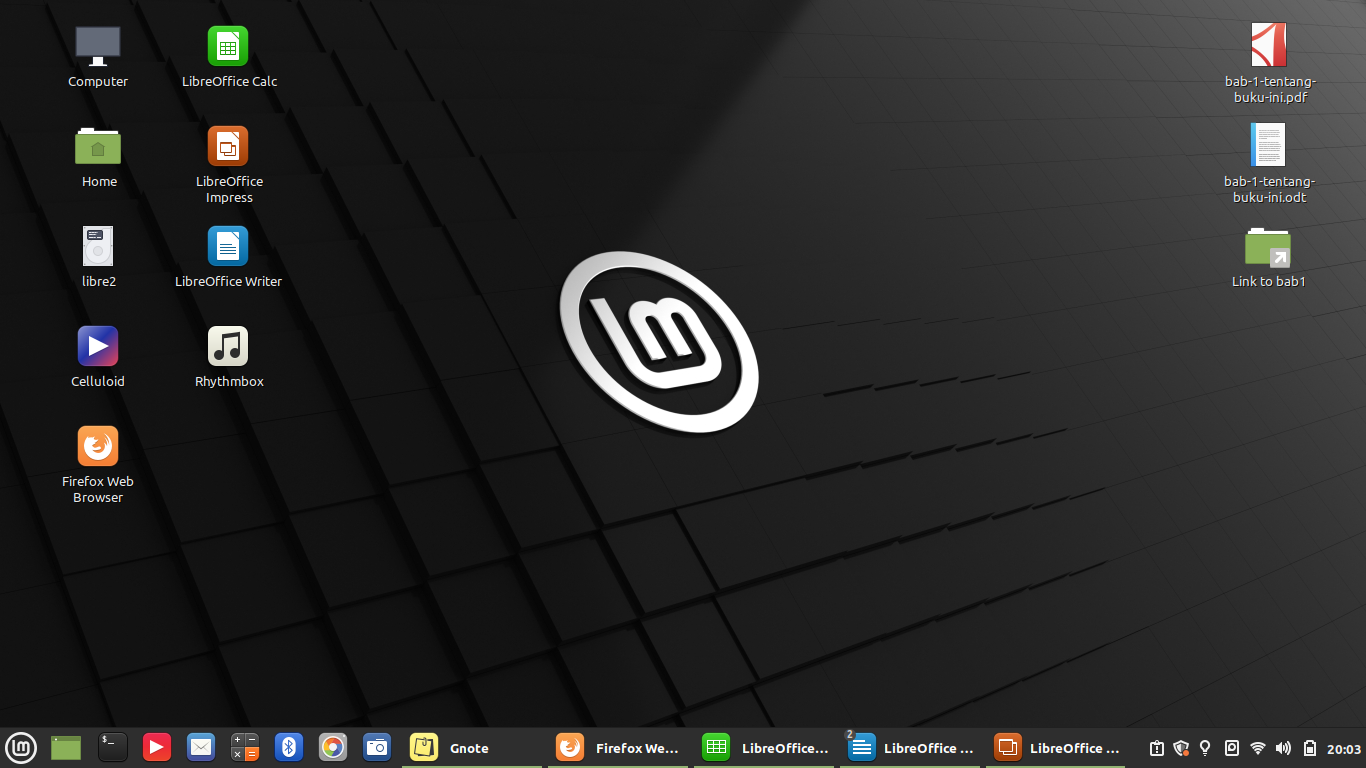Viewport: 1366px width, 768px height.
Task: Click the light bulb tray icon
Action: point(1205,748)
